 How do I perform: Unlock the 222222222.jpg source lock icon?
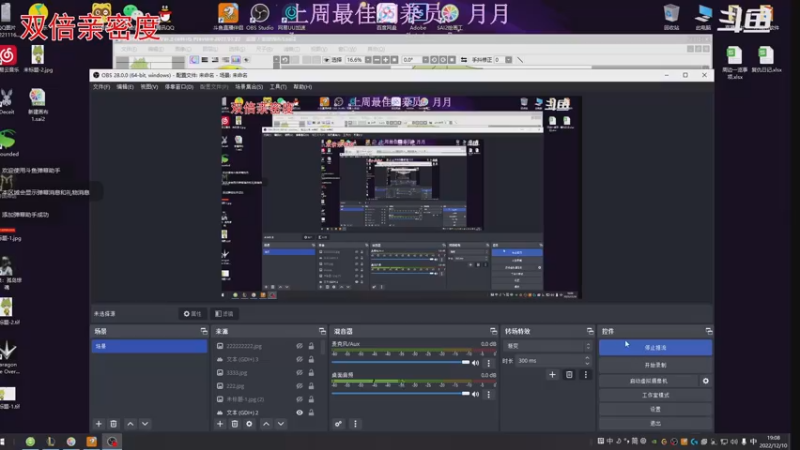coord(311,346)
